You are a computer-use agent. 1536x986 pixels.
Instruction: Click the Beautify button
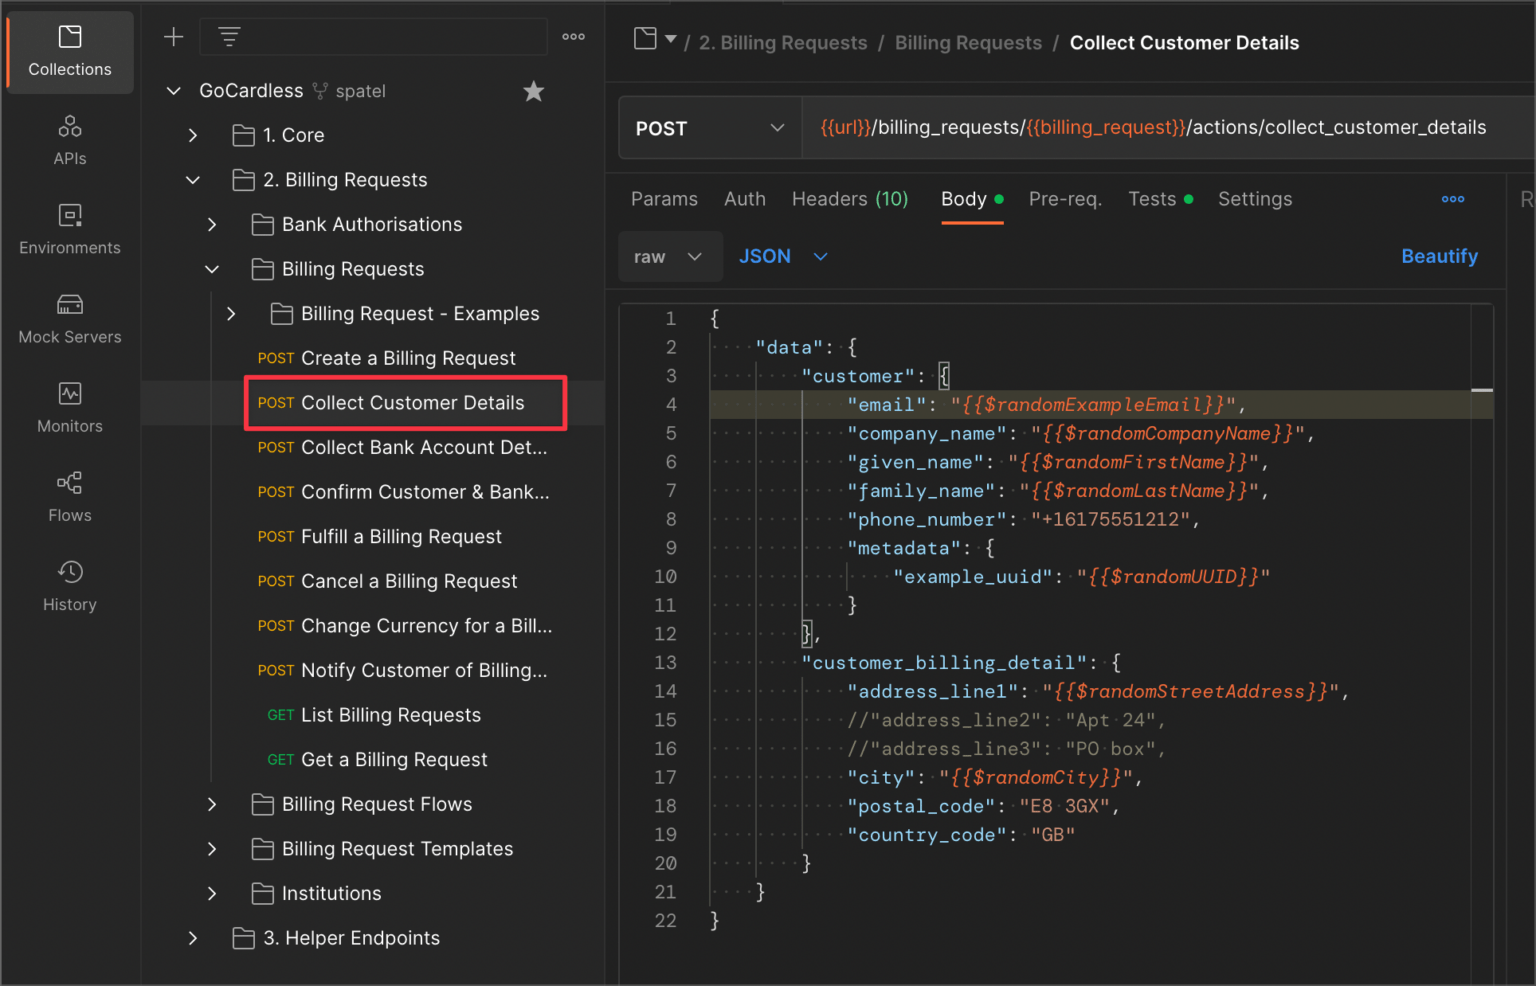(1439, 256)
